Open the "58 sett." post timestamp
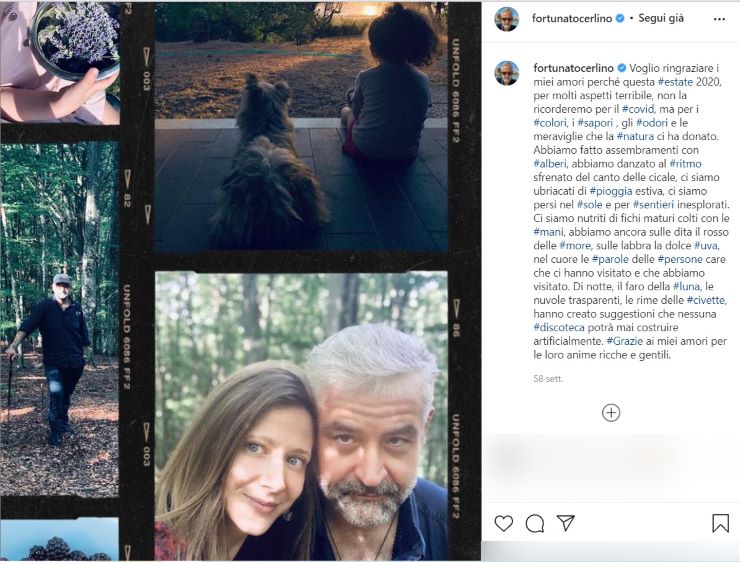 point(549,379)
